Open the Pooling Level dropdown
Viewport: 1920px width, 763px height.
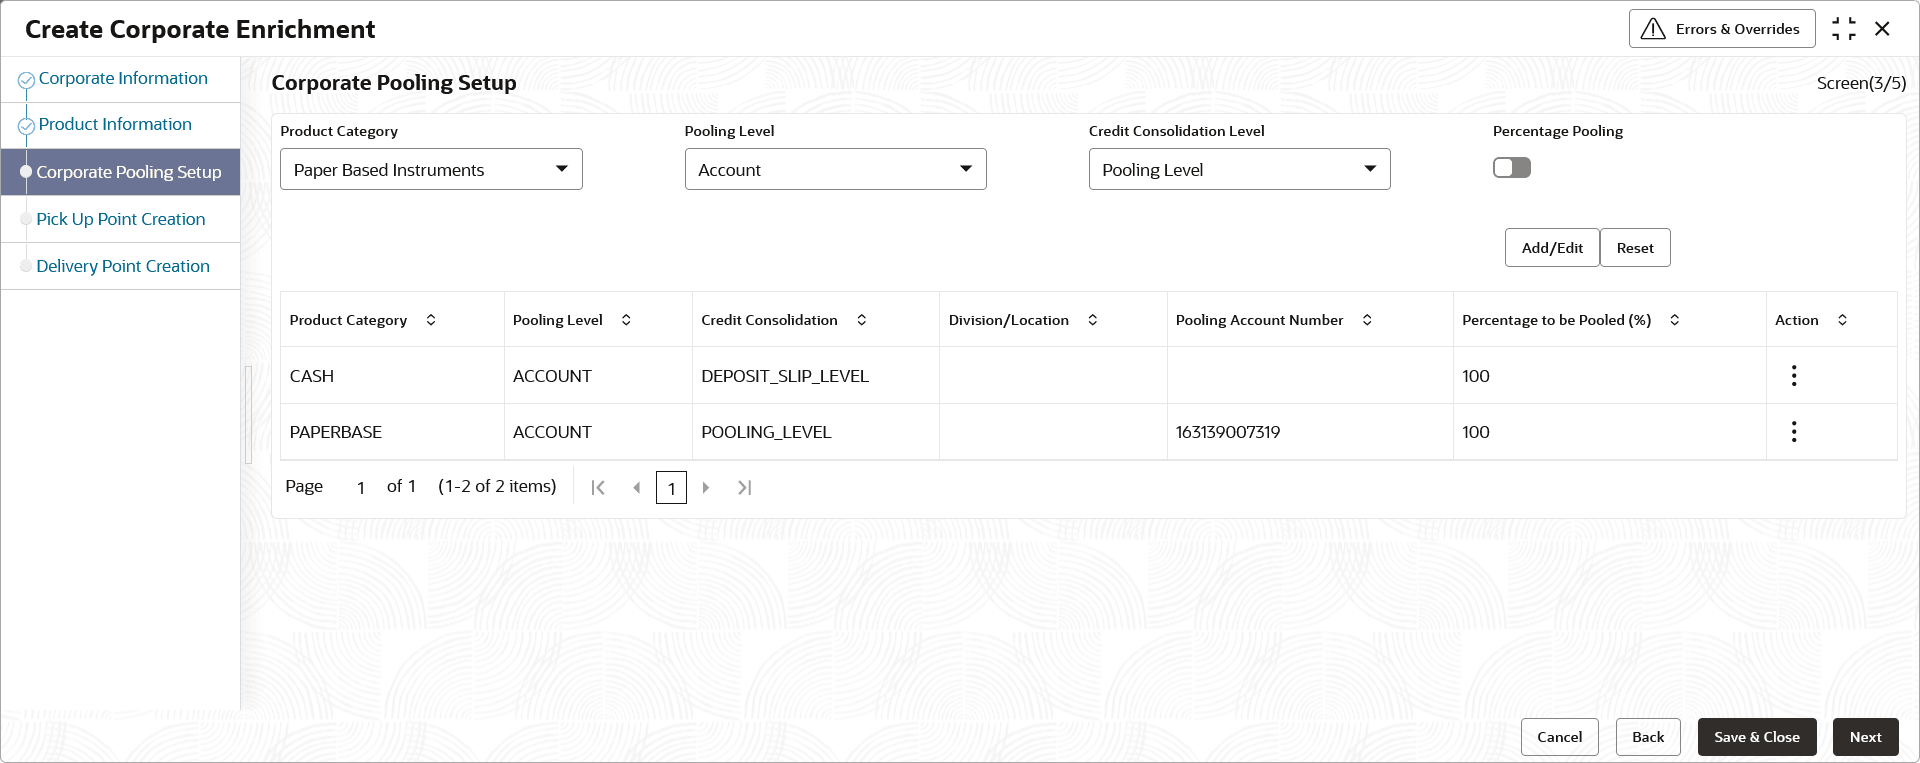835,170
